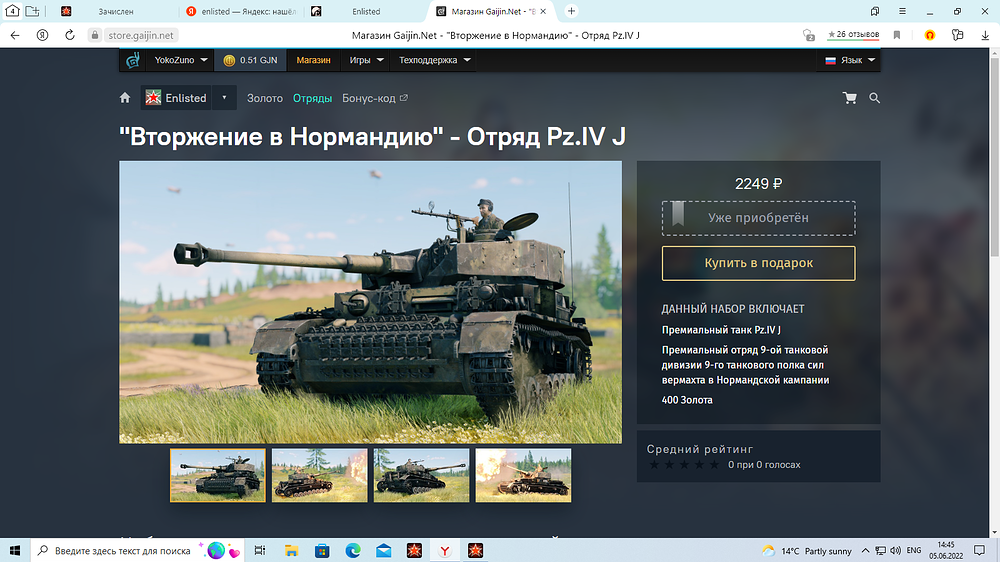Viewport: 1000px width, 562px height.
Task: Switch the ENG input language indicator
Action: pyautogui.click(x=914, y=551)
